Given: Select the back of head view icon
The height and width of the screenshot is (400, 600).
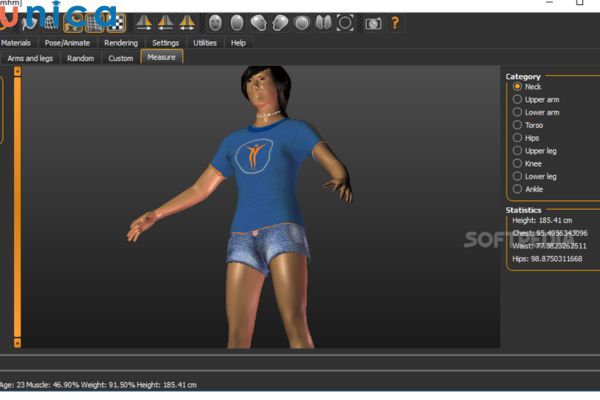Looking at the screenshot, I should [237, 22].
